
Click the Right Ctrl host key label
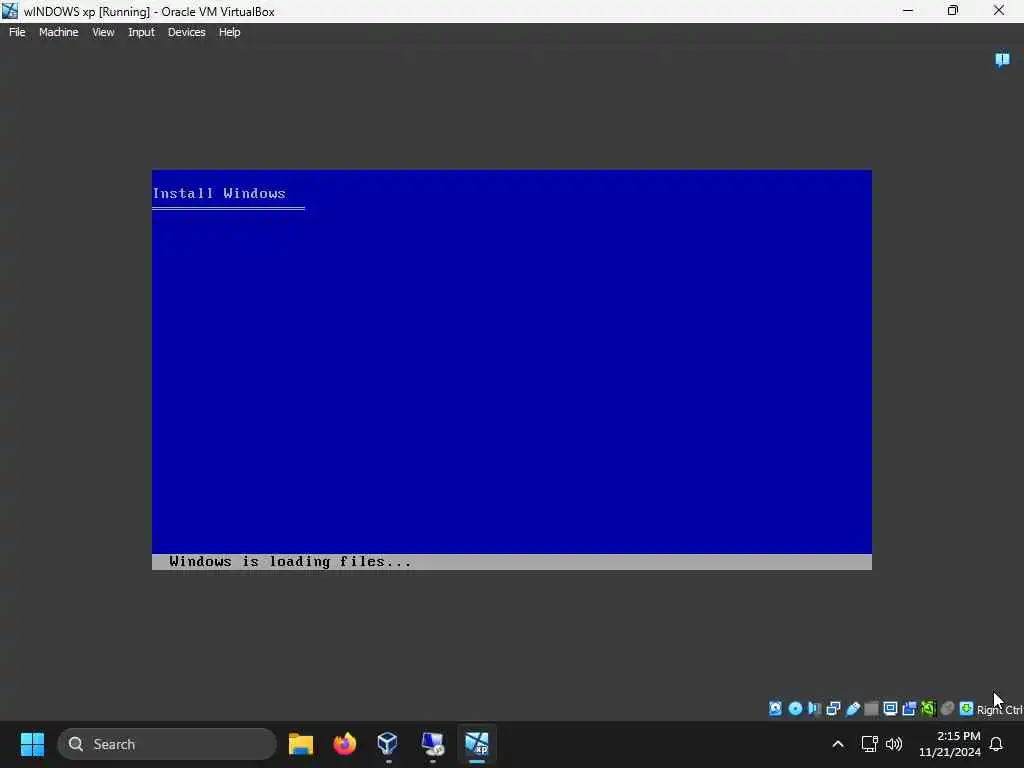coord(1000,710)
